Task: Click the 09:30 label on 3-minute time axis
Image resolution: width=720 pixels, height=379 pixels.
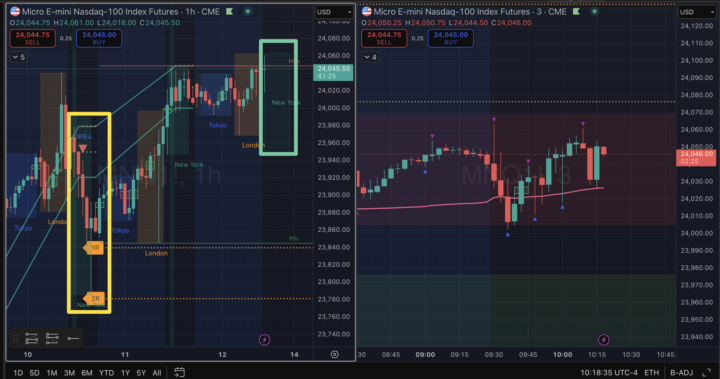Action: pos(494,354)
